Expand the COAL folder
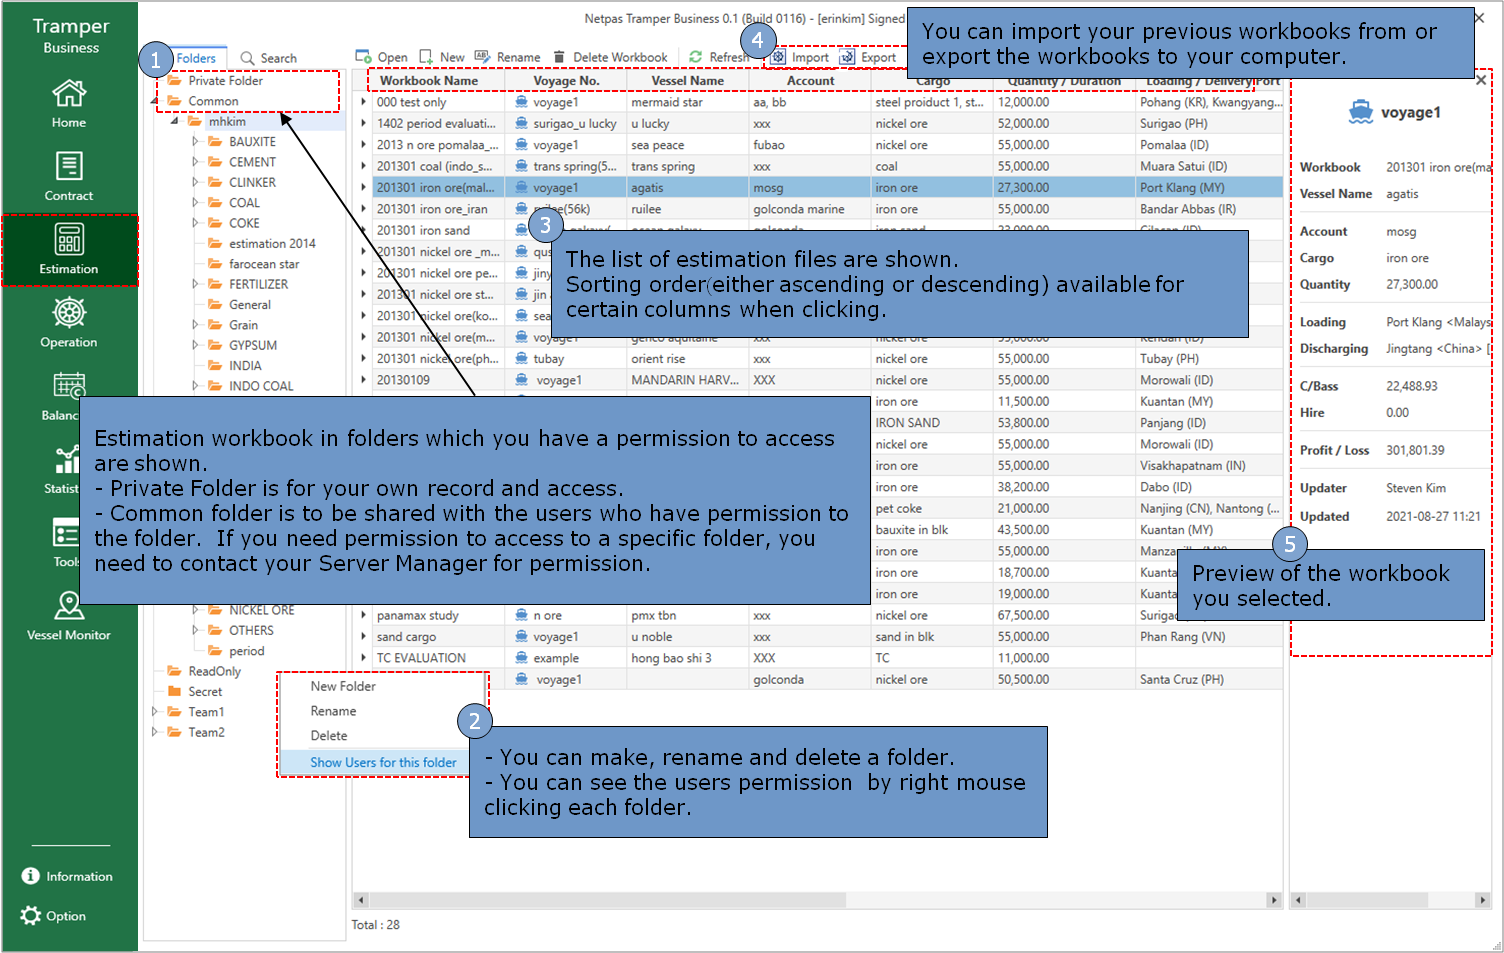1504x953 pixels. [x=195, y=203]
